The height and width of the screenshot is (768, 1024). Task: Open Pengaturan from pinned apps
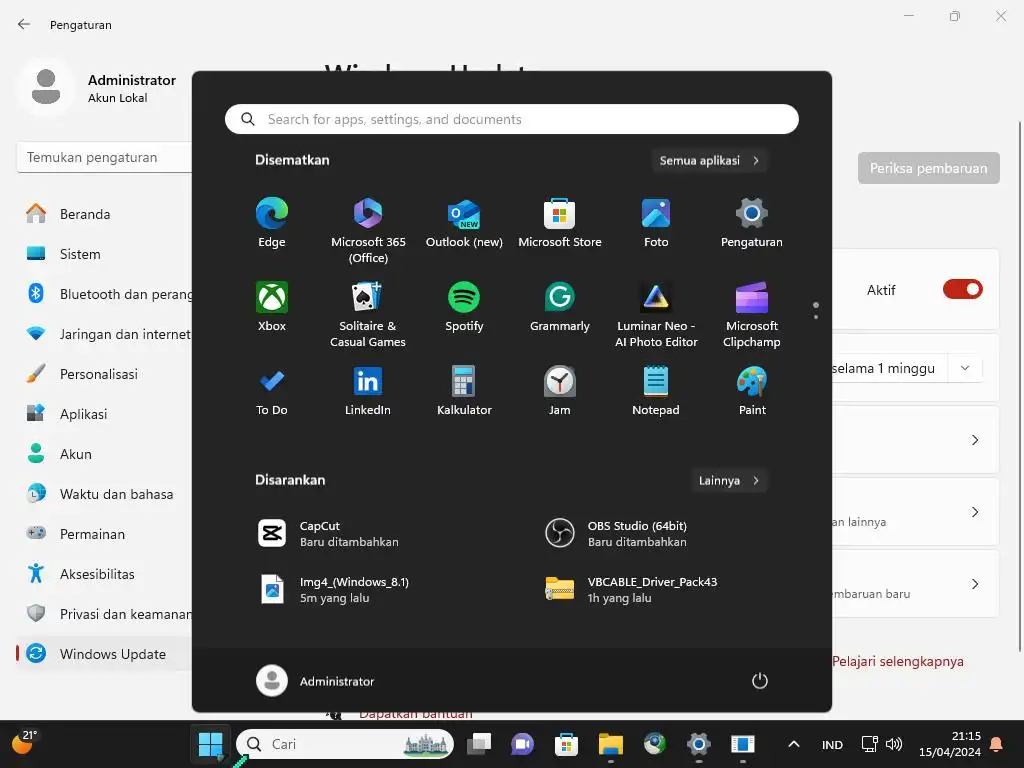pyautogui.click(x=752, y=222)
